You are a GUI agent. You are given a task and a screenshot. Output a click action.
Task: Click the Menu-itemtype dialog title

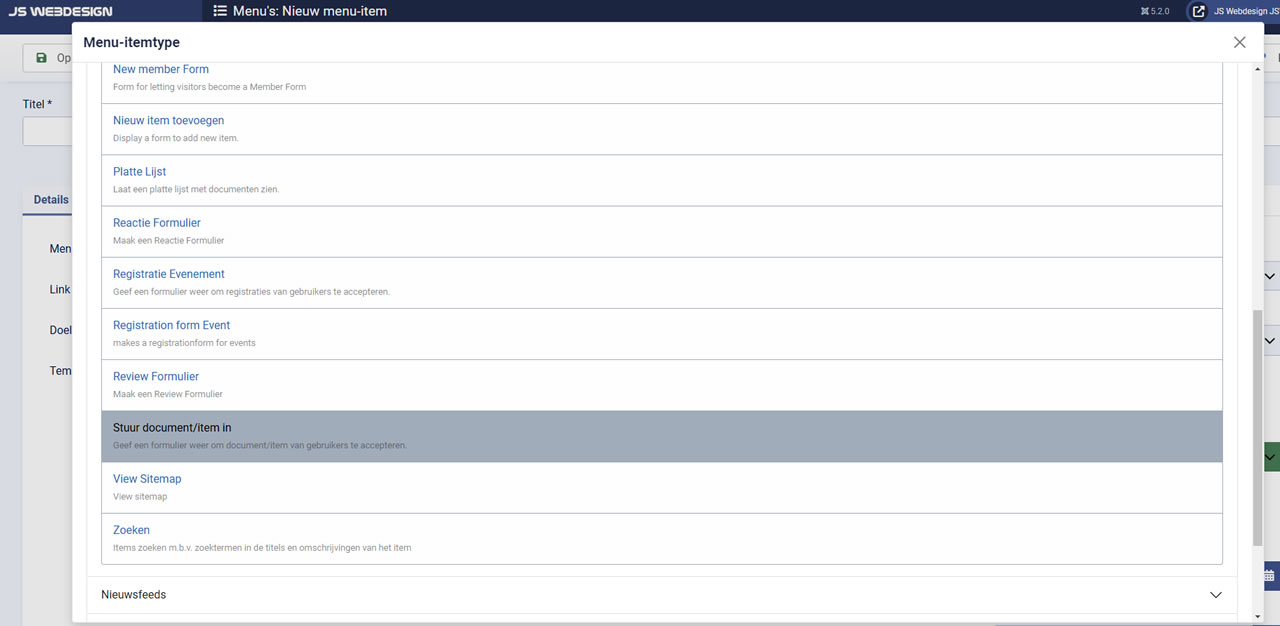point(134,43)
